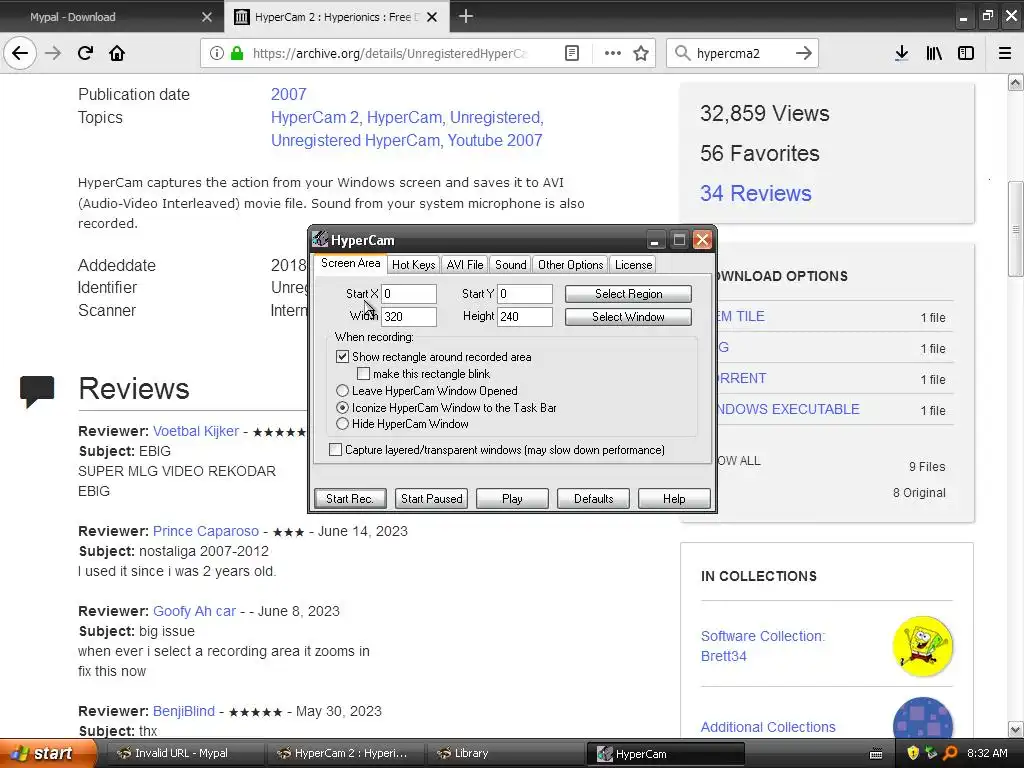This screenshot has height=768, width=1024.
Task: Click Start Rec. button
Action: coord(350,498)
